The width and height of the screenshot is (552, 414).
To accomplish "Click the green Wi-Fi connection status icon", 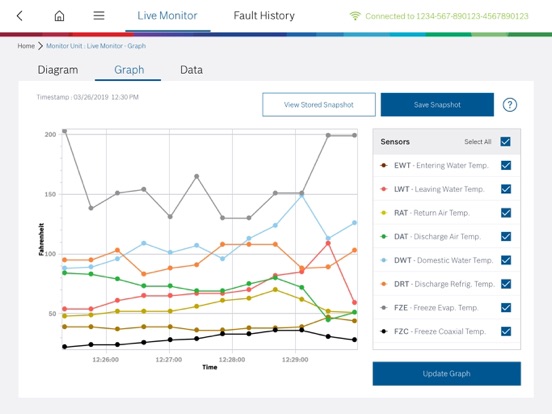I will (x=355, y=16).
